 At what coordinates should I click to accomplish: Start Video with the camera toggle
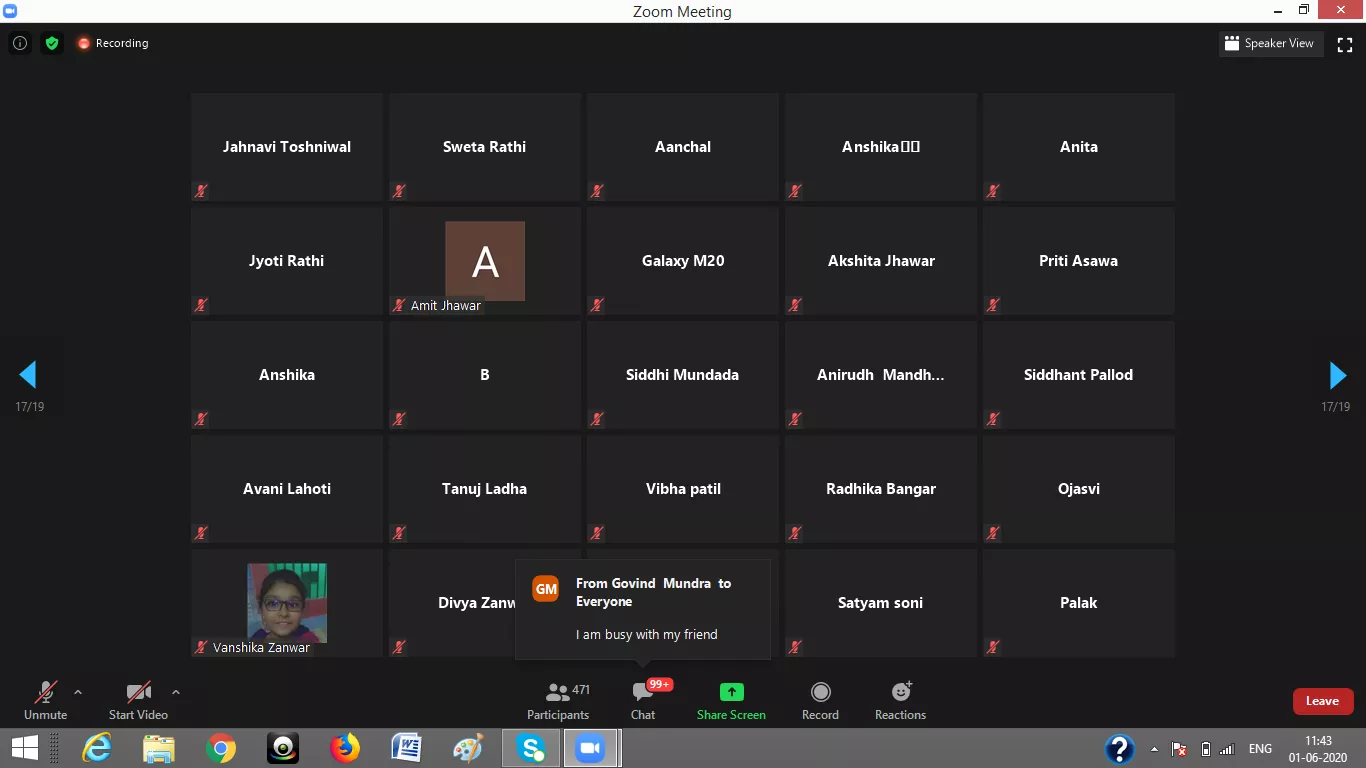pos(138,700)
